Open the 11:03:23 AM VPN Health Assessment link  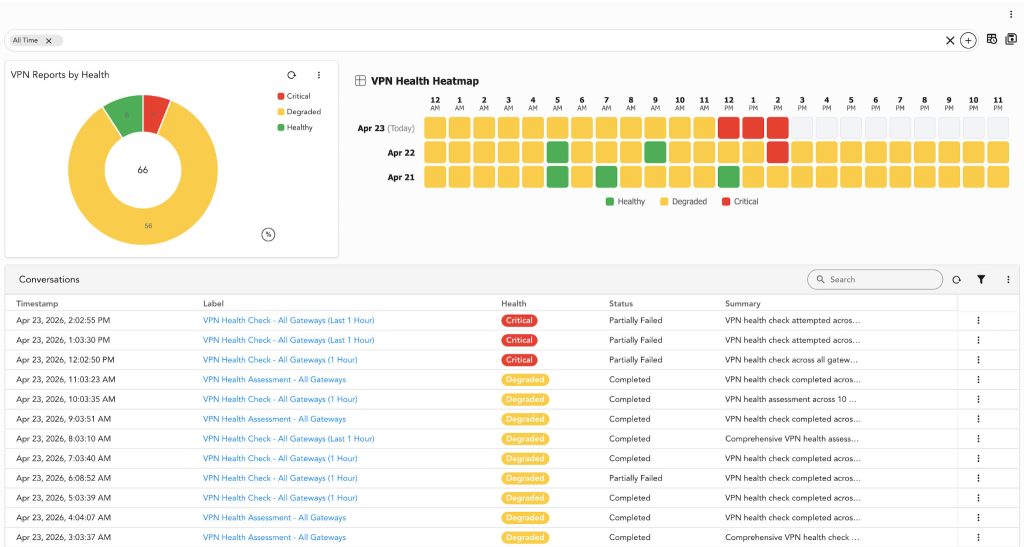[x=274, y=380]
